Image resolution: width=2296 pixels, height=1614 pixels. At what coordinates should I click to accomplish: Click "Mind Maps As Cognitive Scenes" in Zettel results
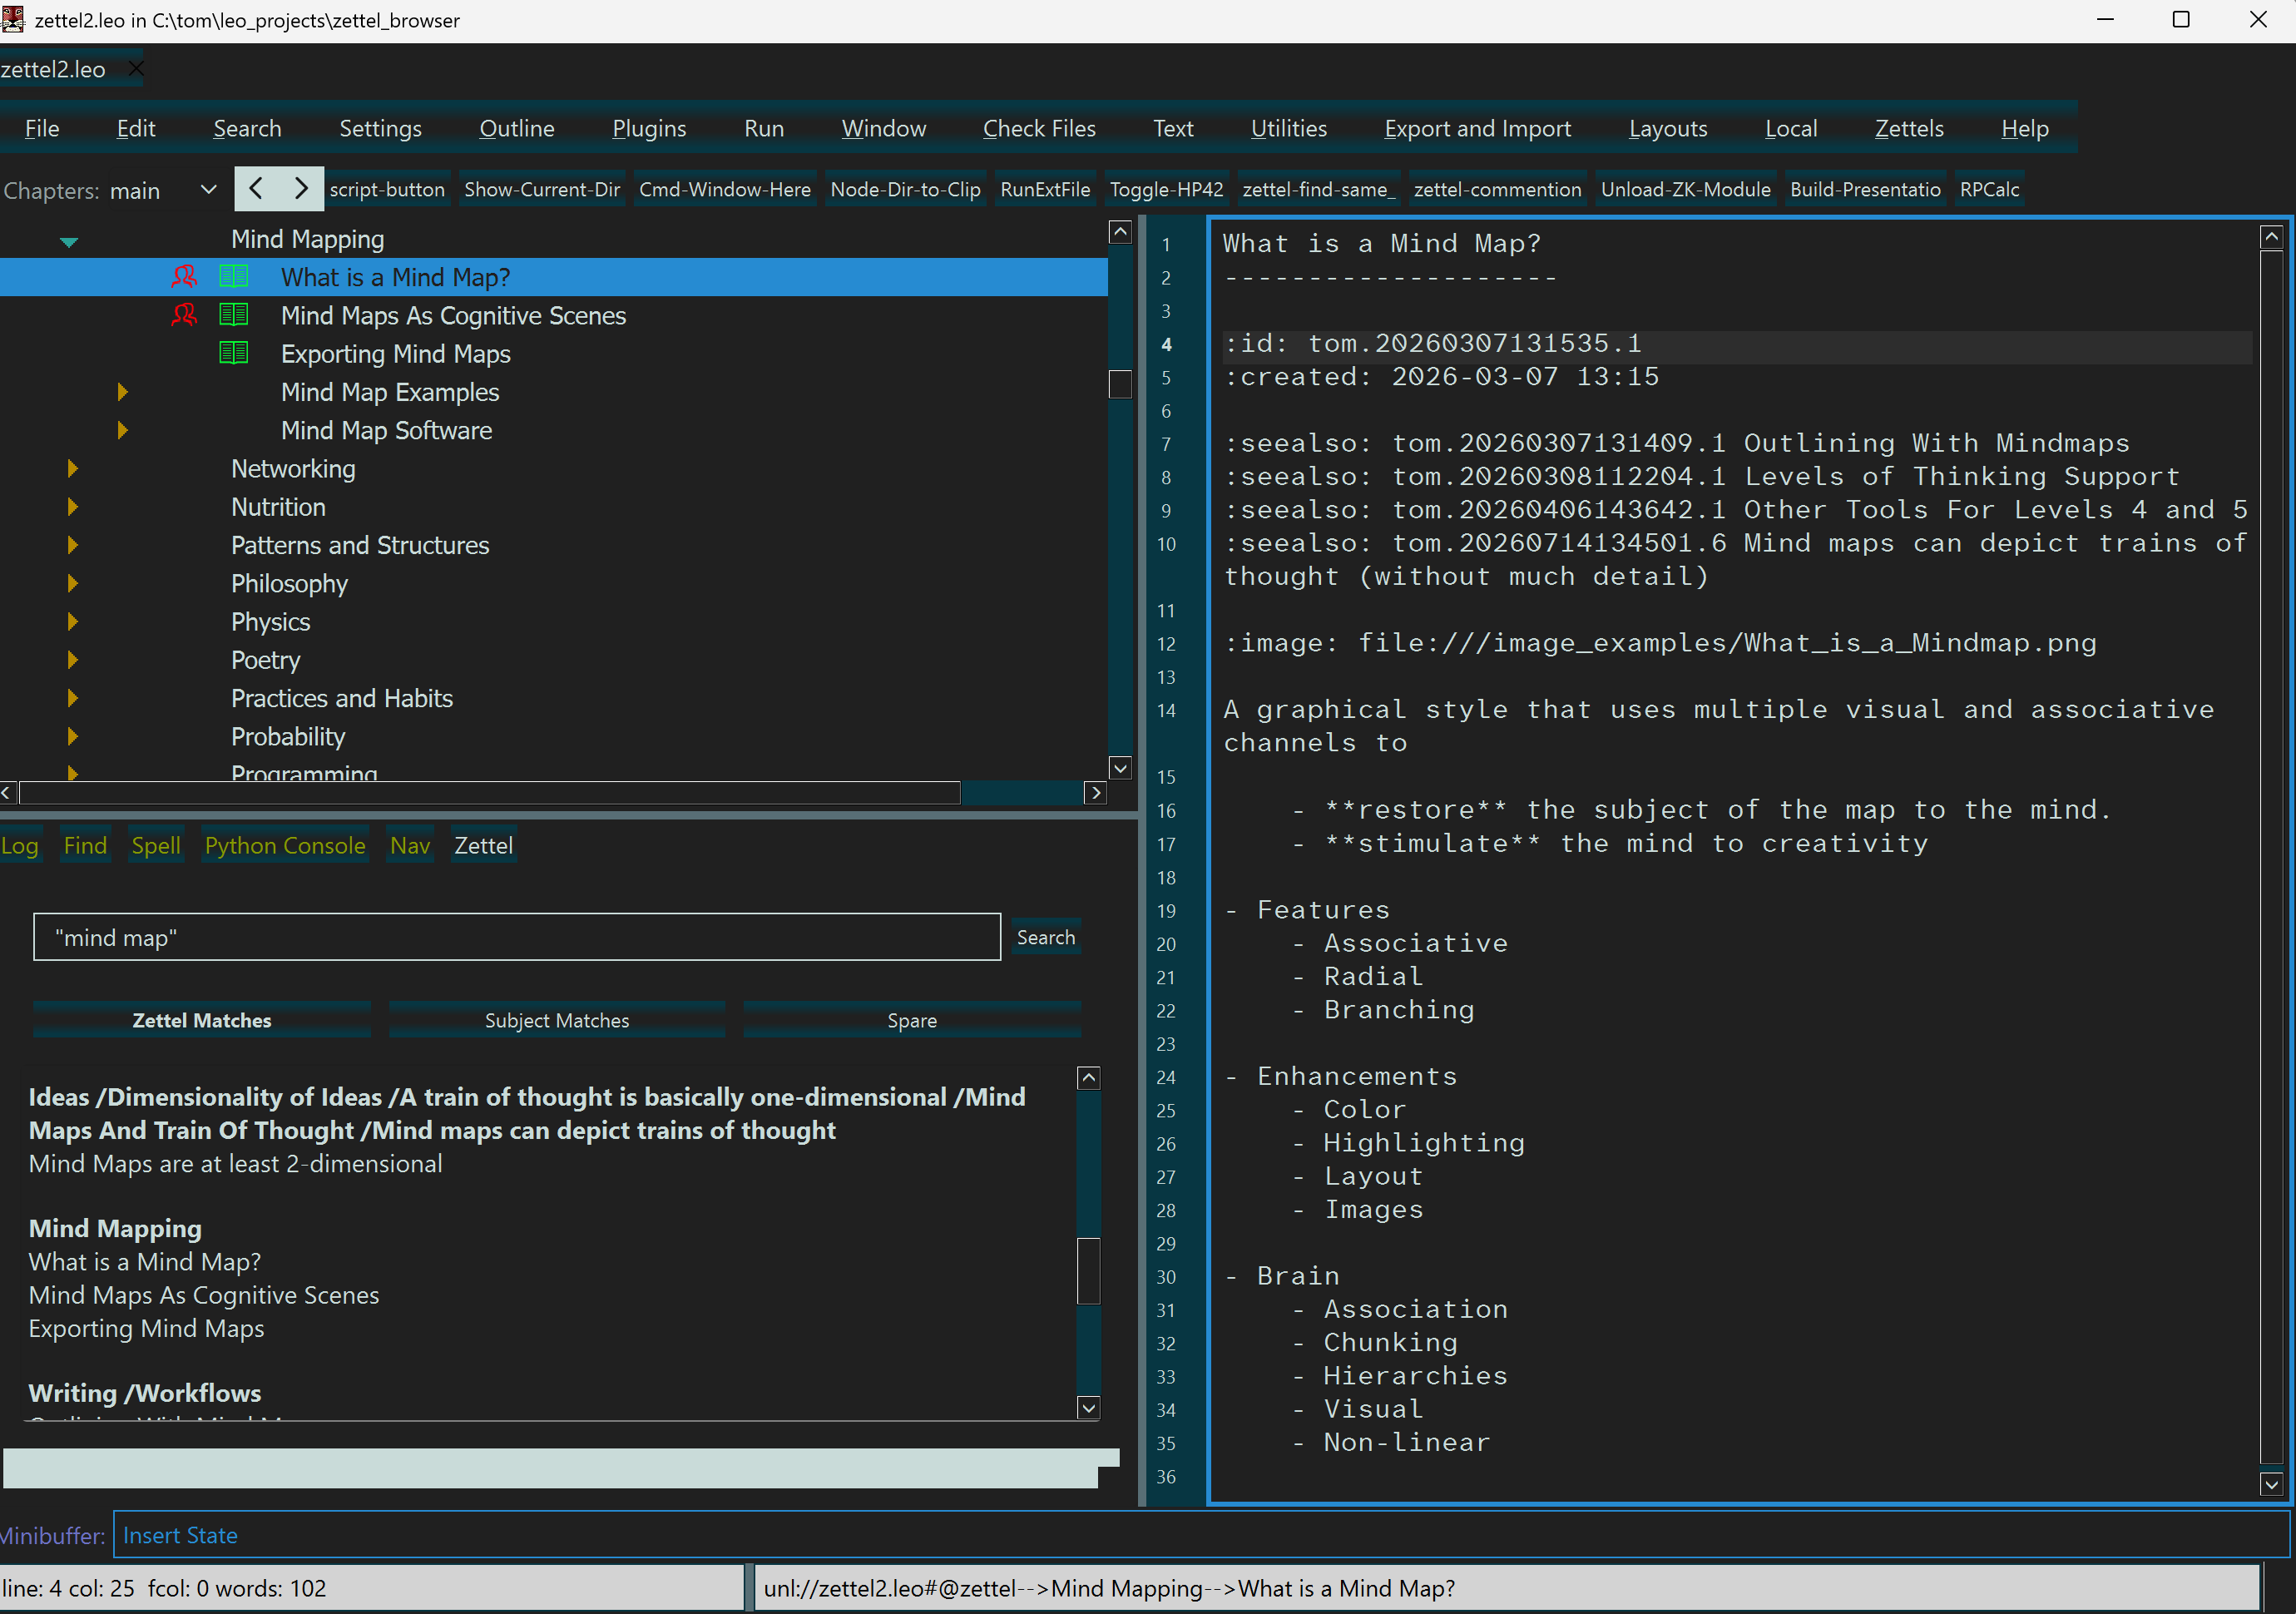point(204,1295)
